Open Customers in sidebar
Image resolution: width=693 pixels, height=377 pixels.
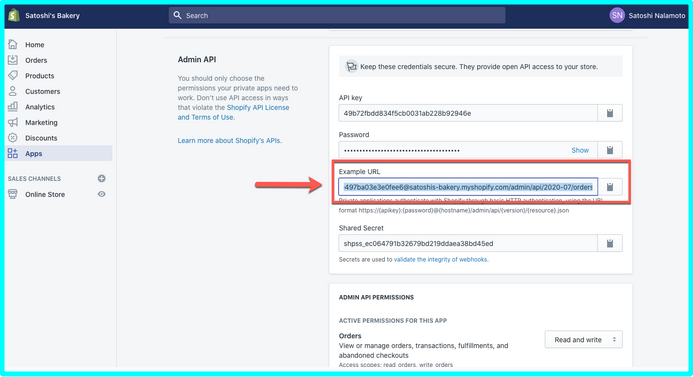pos(42,91)
